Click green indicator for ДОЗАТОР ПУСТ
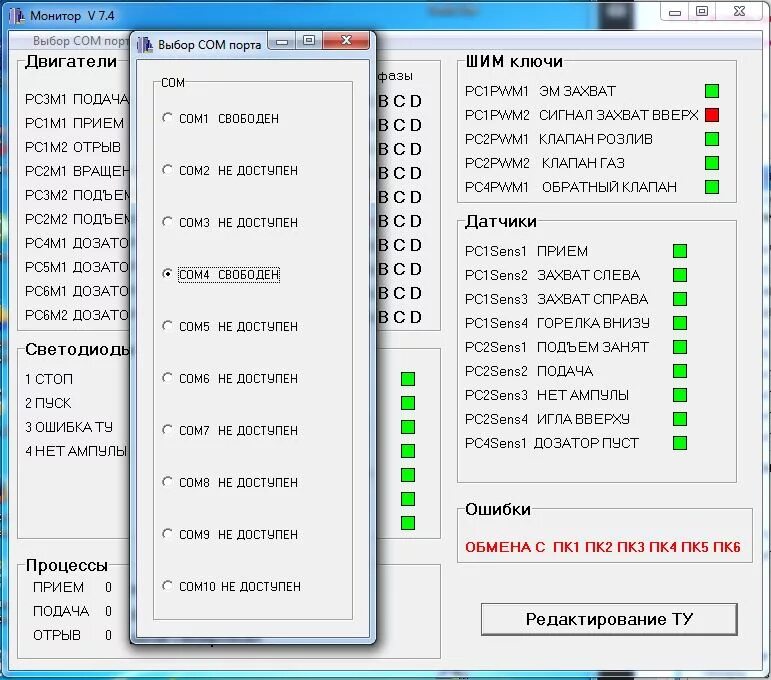Screen dimensions: 771x680 [x=680, y=443]
